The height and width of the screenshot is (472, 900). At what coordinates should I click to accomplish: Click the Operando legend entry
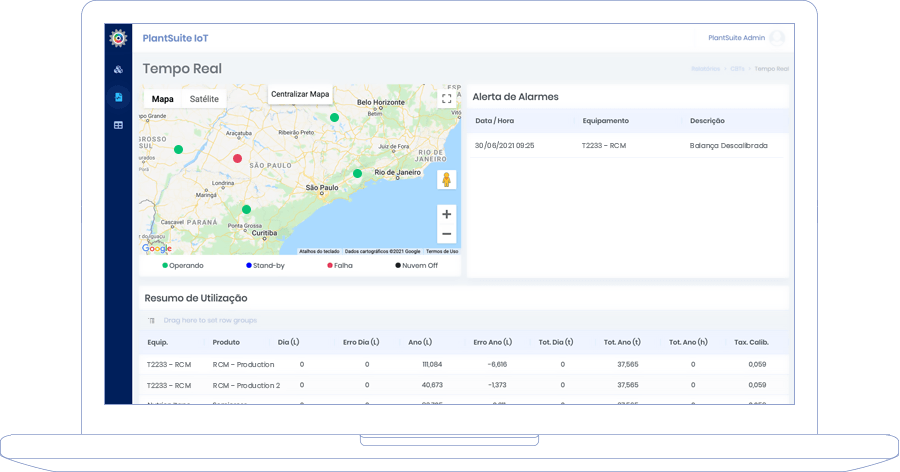point(183,265)
